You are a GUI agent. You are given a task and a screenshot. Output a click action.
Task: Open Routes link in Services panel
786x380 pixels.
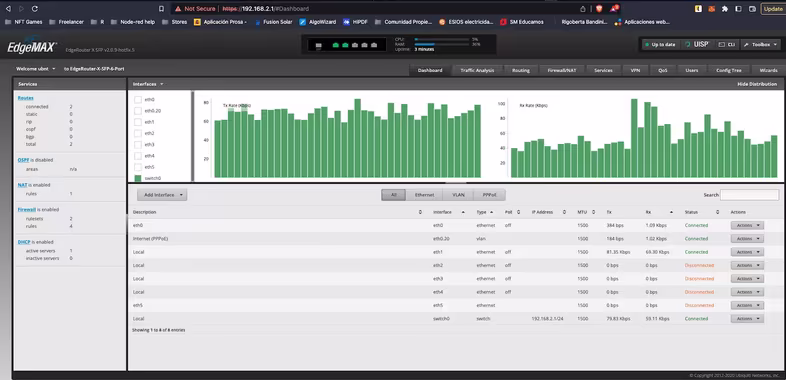click(26, 98)
